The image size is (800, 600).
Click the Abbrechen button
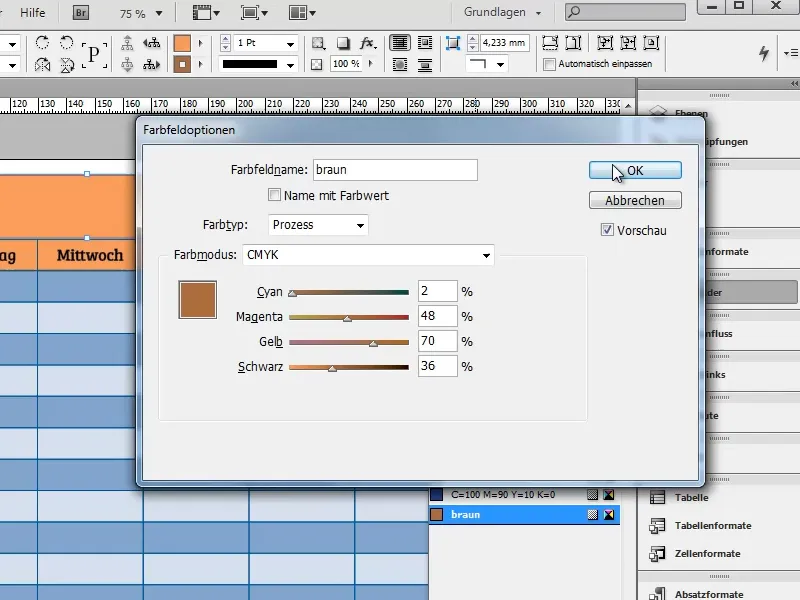tap(635, 200)
